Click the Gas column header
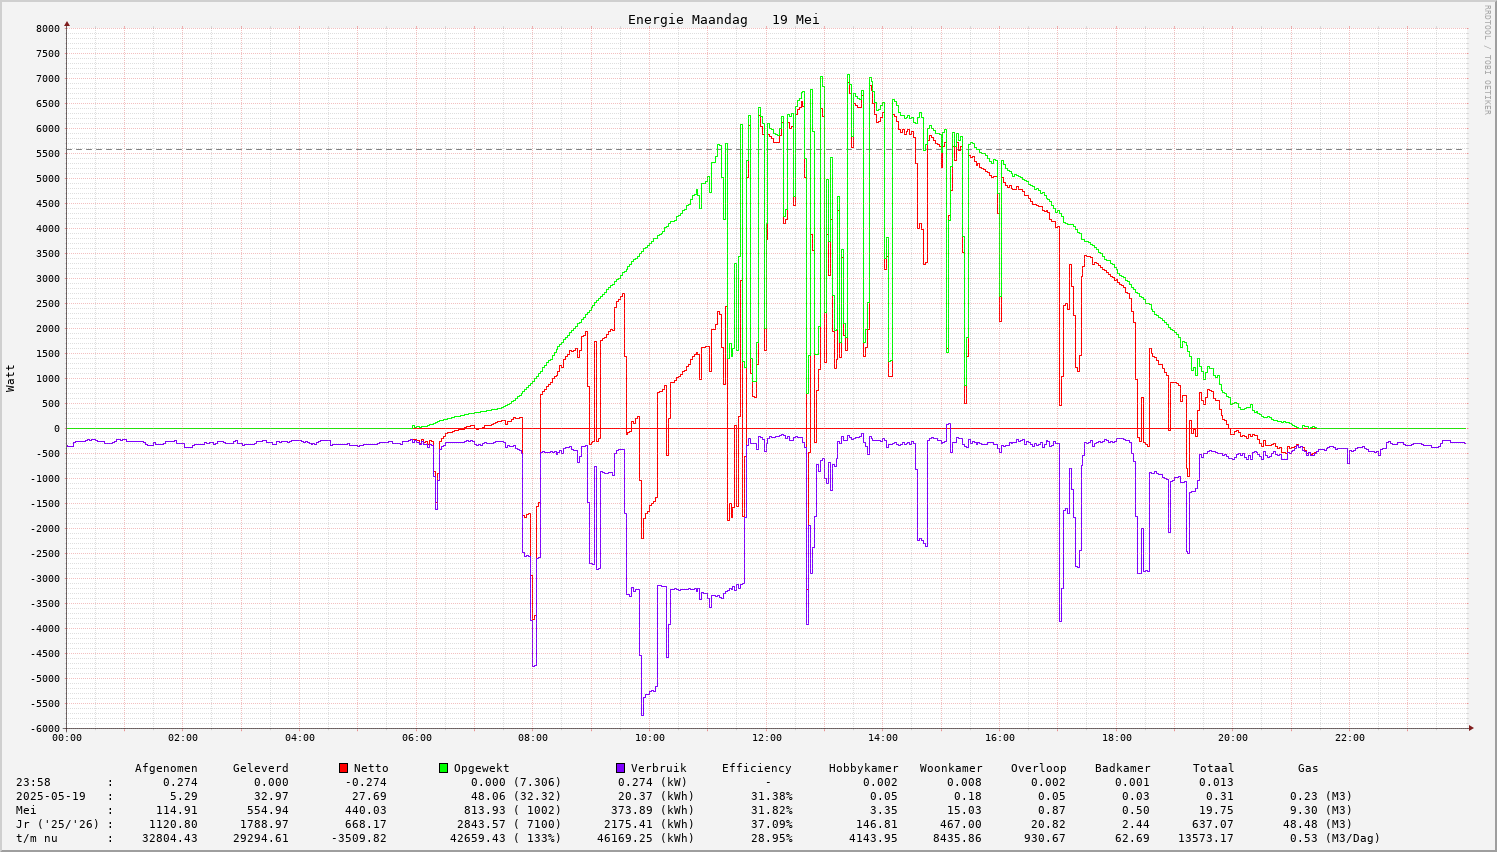Image resolution: width=1497 pixels, height=852 pixels. [1308, 768]
